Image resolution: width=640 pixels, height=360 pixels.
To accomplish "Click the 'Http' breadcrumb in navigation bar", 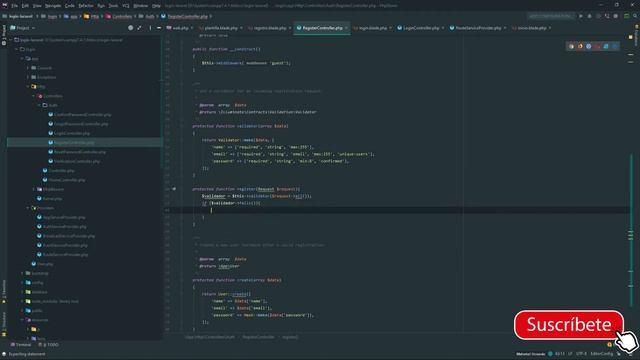I will tap(92, 16).
